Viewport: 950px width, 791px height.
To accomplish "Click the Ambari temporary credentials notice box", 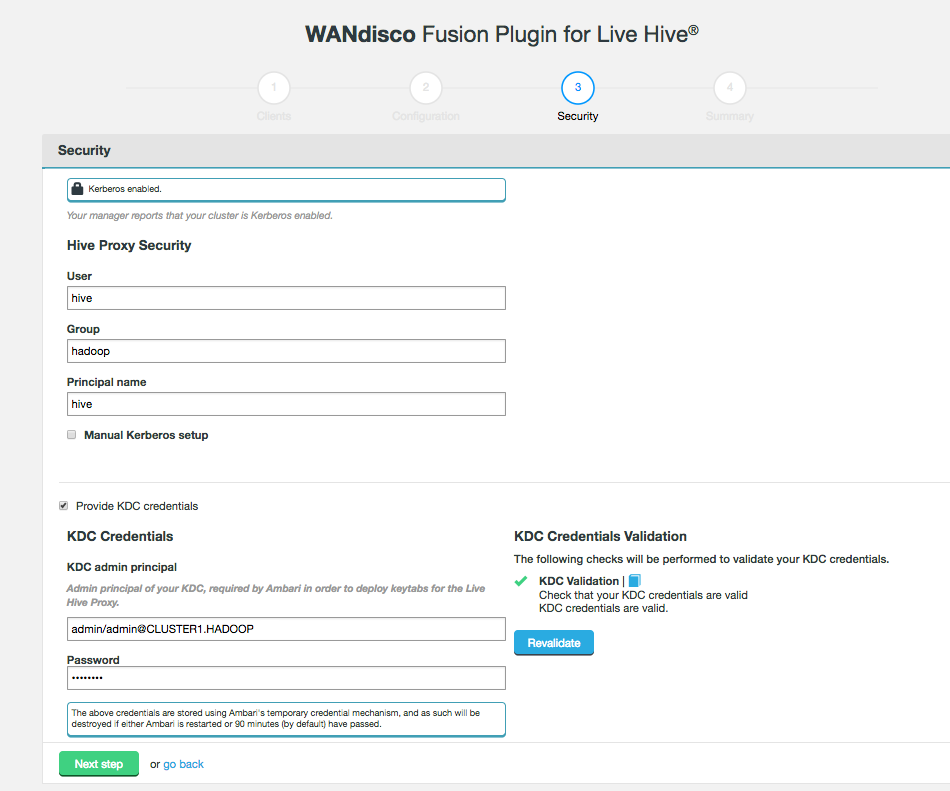I will pyautogui.click(x=286, y=719).
